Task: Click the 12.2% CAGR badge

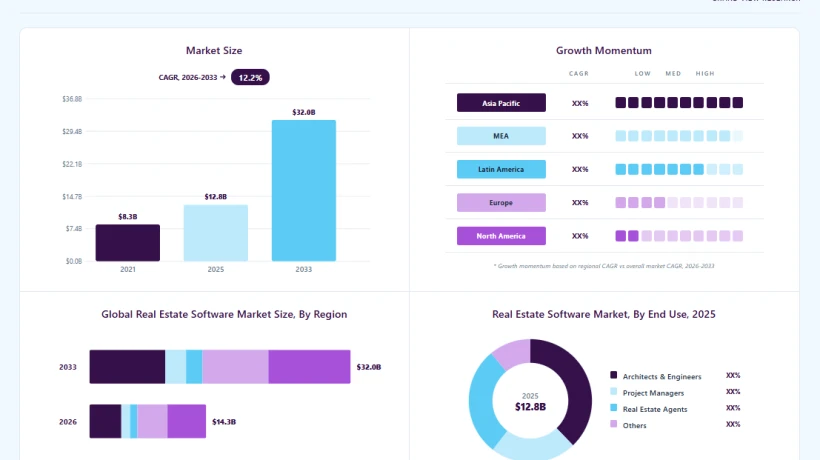Action: 250,77
